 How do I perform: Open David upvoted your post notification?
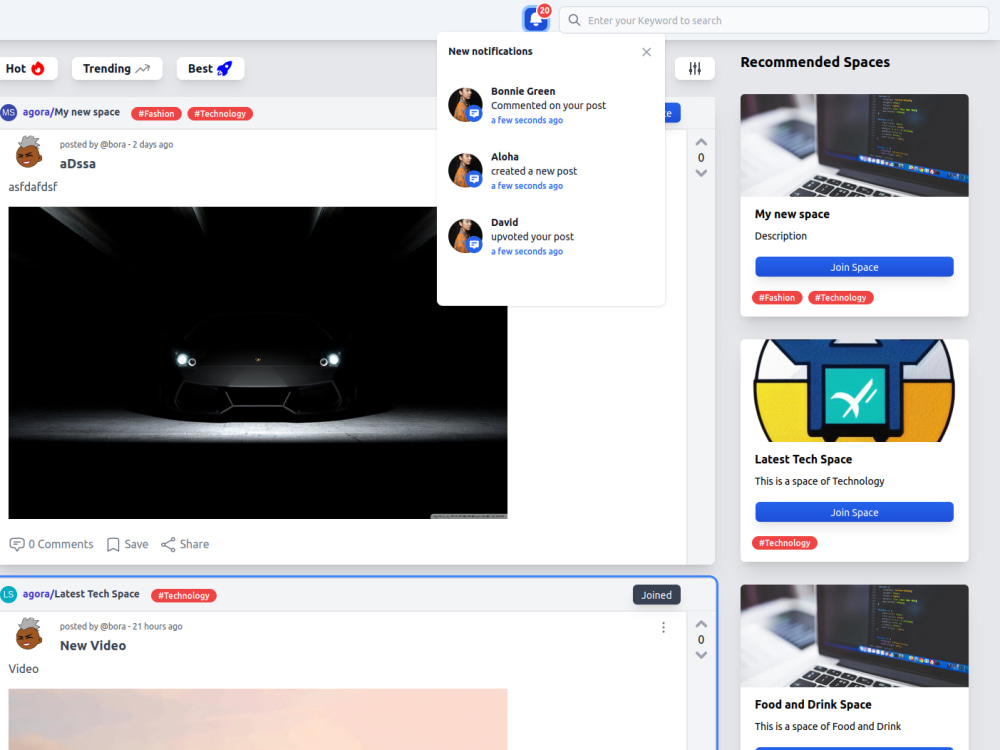tap(550, 237)
